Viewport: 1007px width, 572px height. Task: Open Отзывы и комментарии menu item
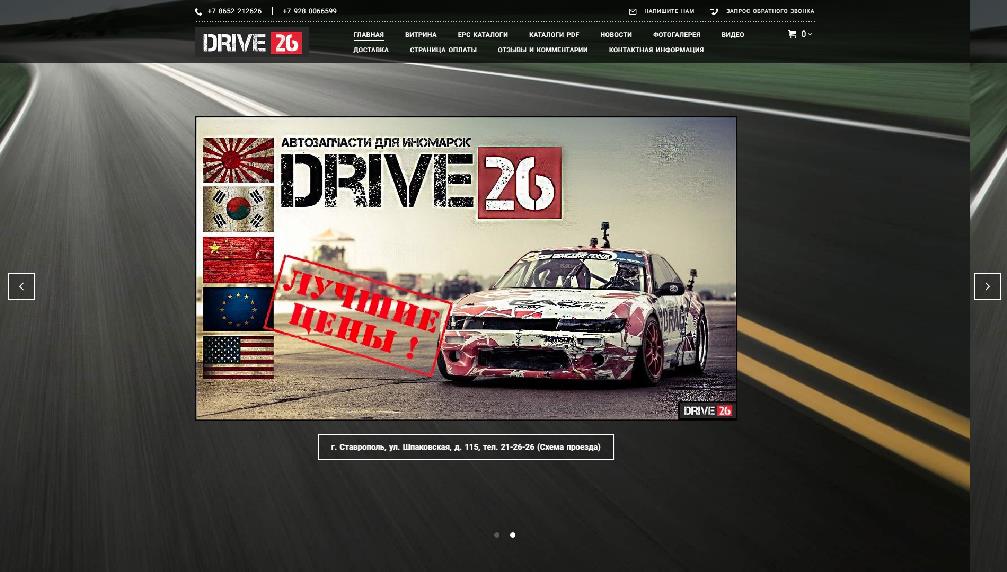point(542,49)
